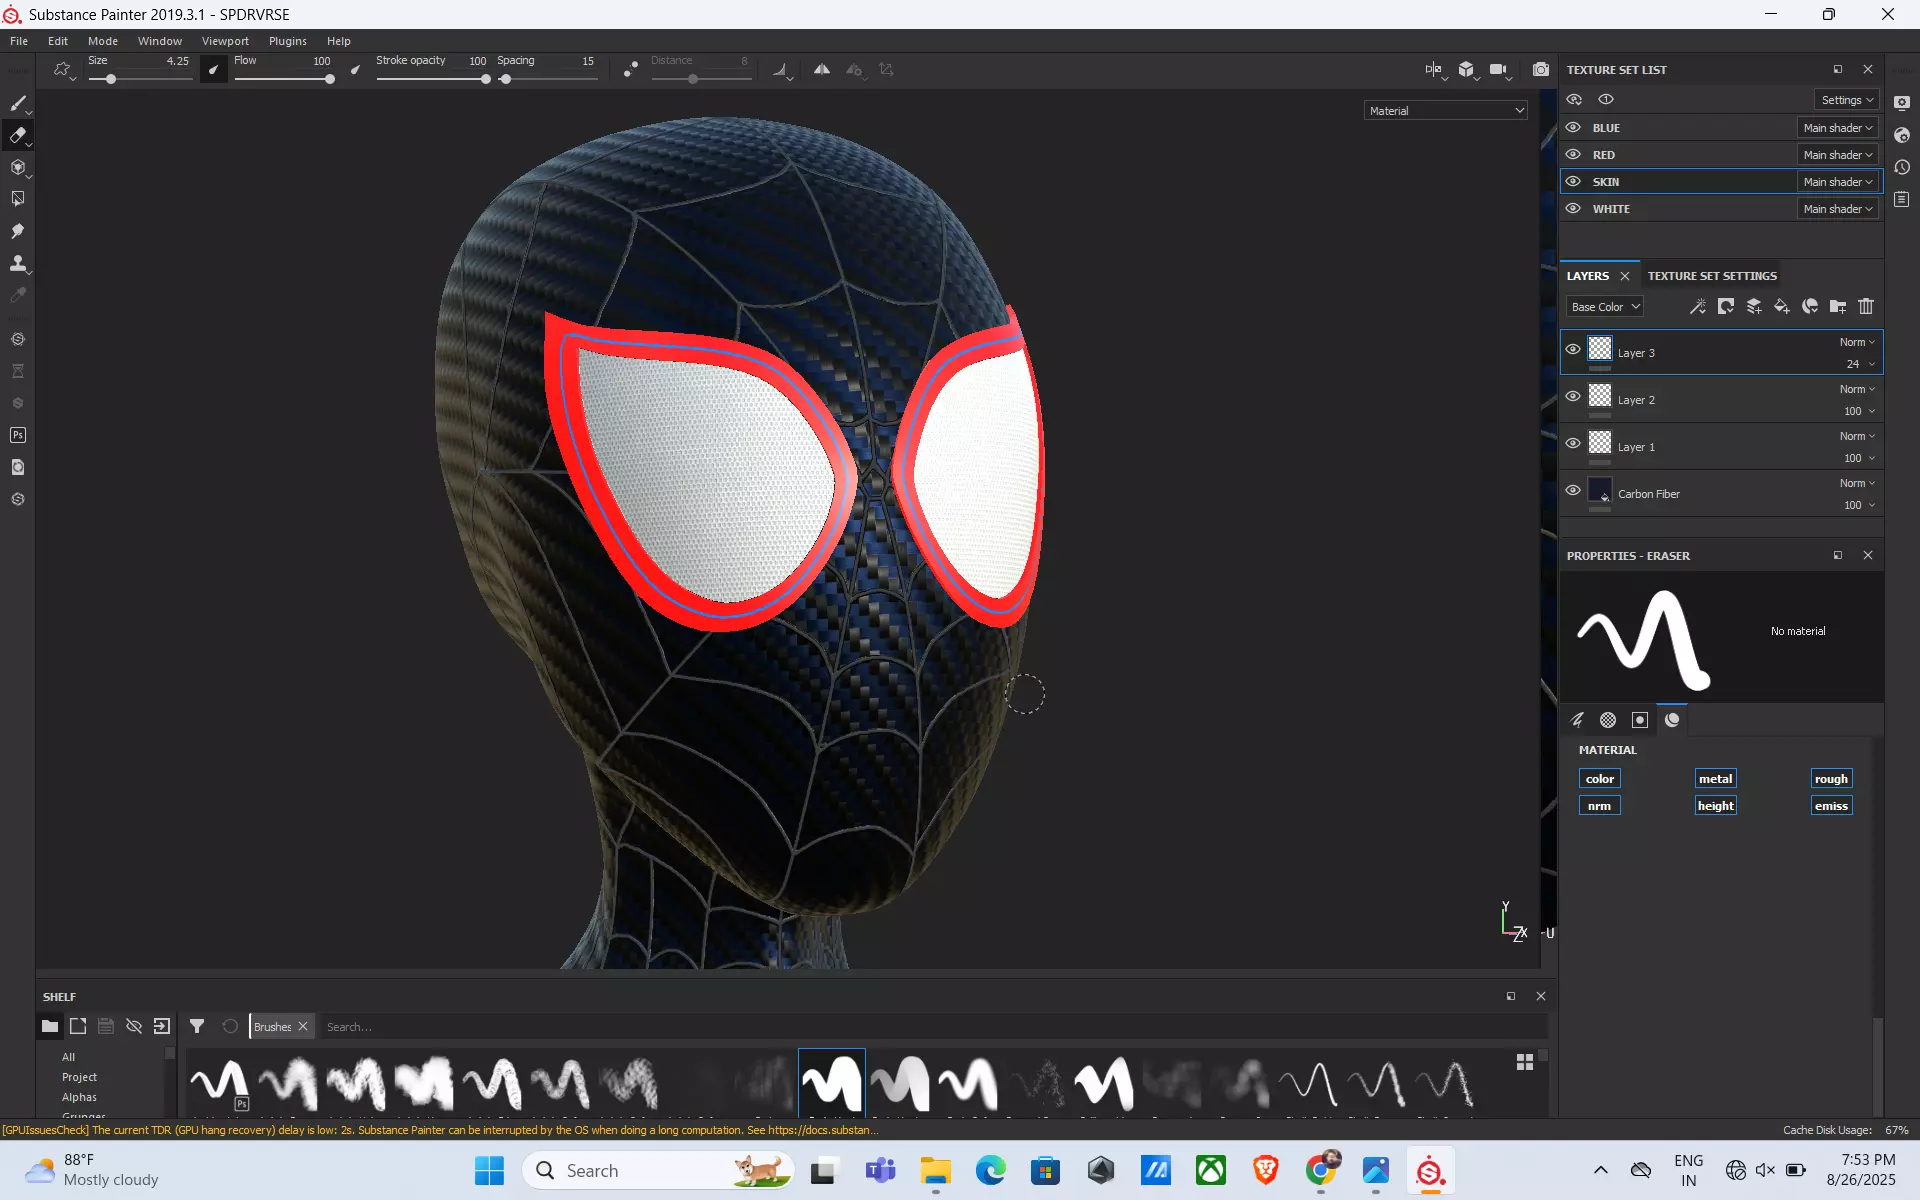Hide the RED texture set
1920x1200 pixels.
click(x=1573, y=155)
